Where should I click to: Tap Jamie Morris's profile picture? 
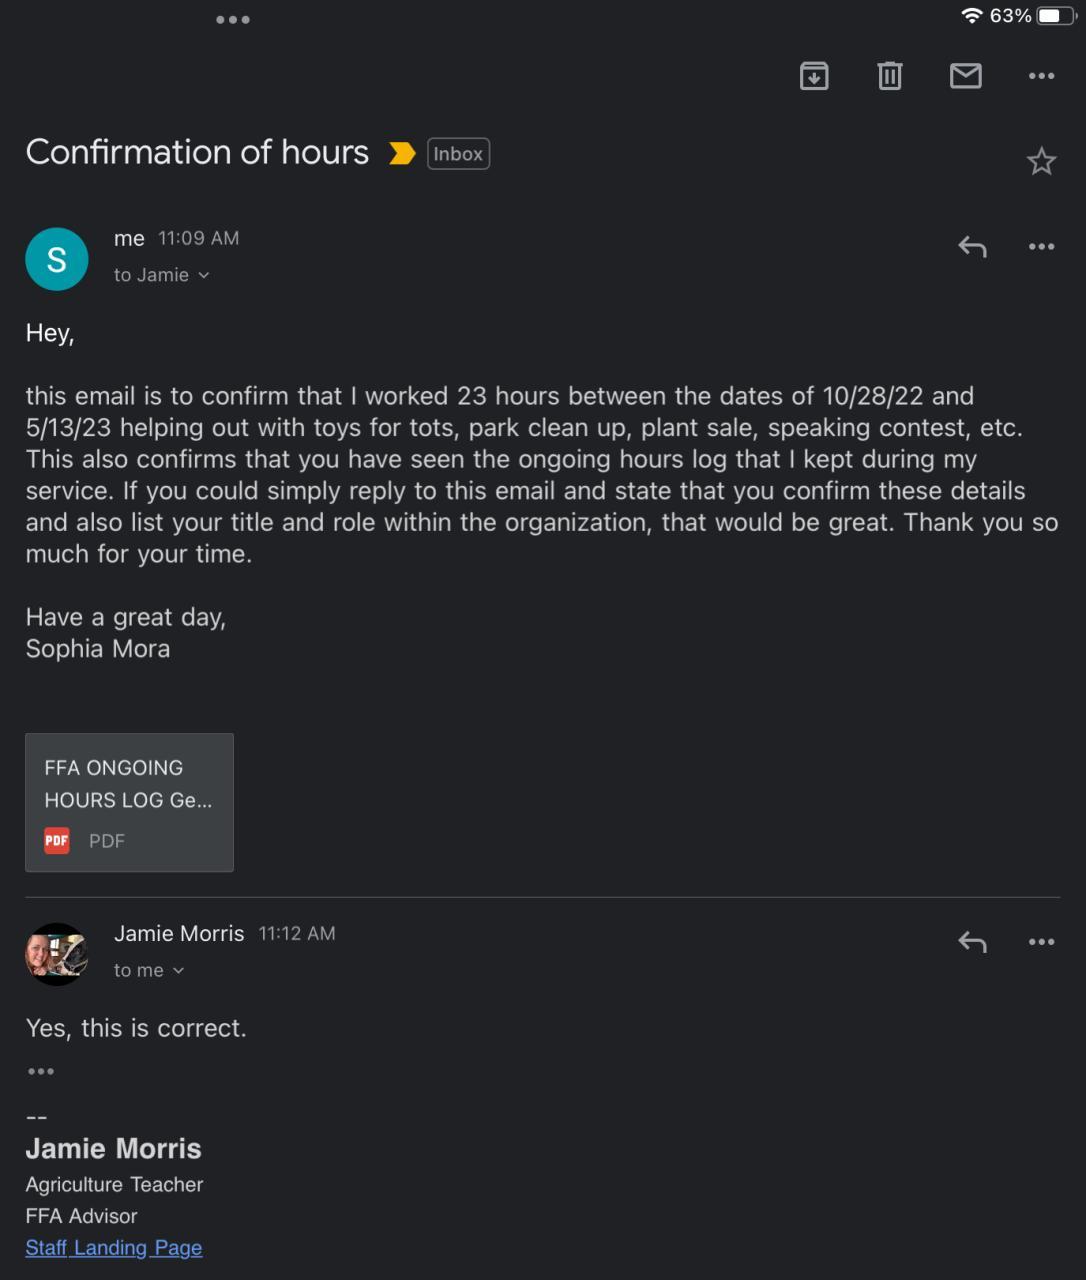coord(56,954)
